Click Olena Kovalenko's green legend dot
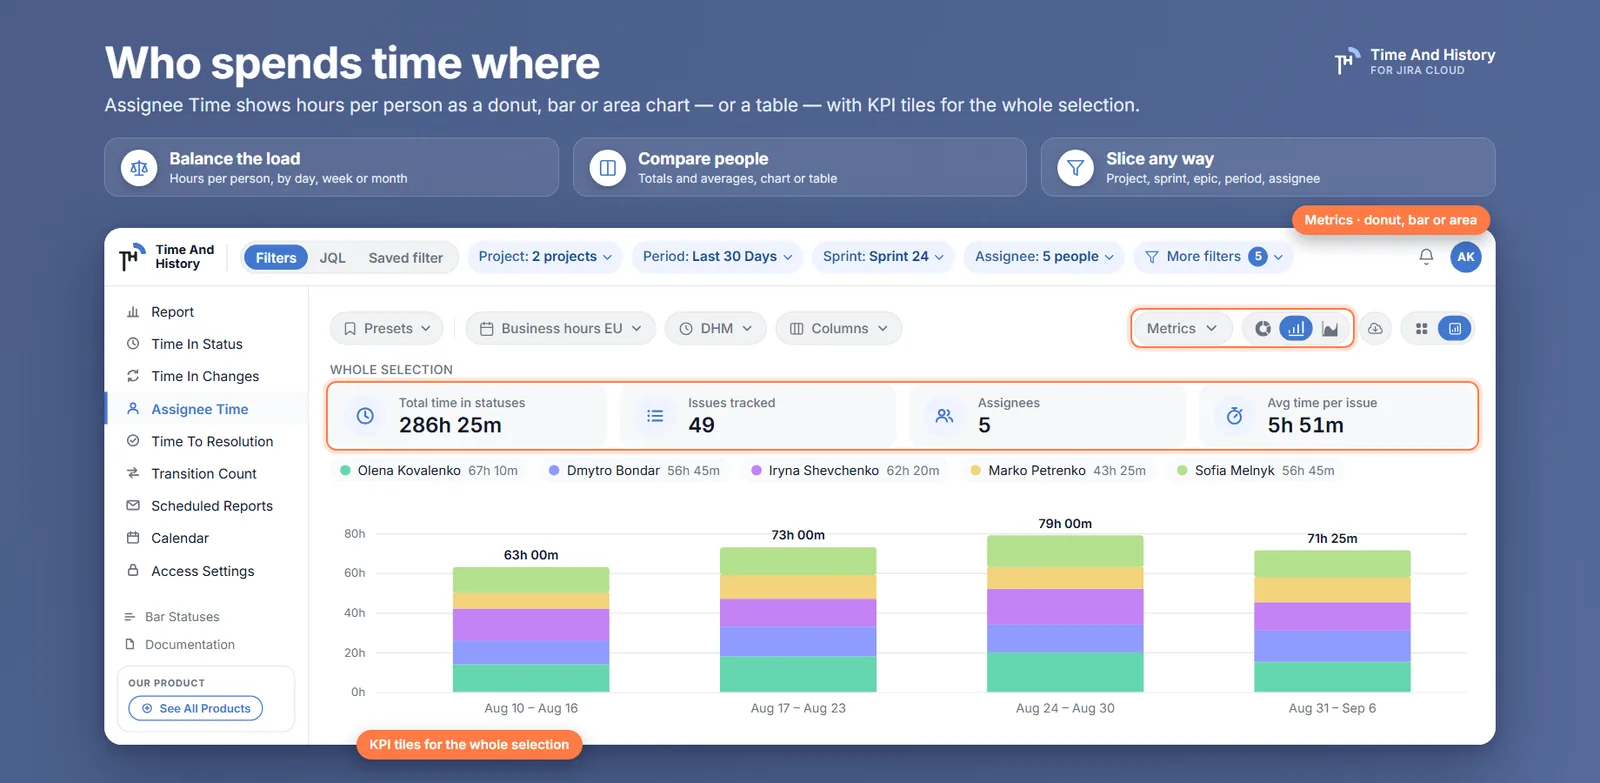Image resolution: width=1600 pixels, height=783 pixels. click(345, 470)
